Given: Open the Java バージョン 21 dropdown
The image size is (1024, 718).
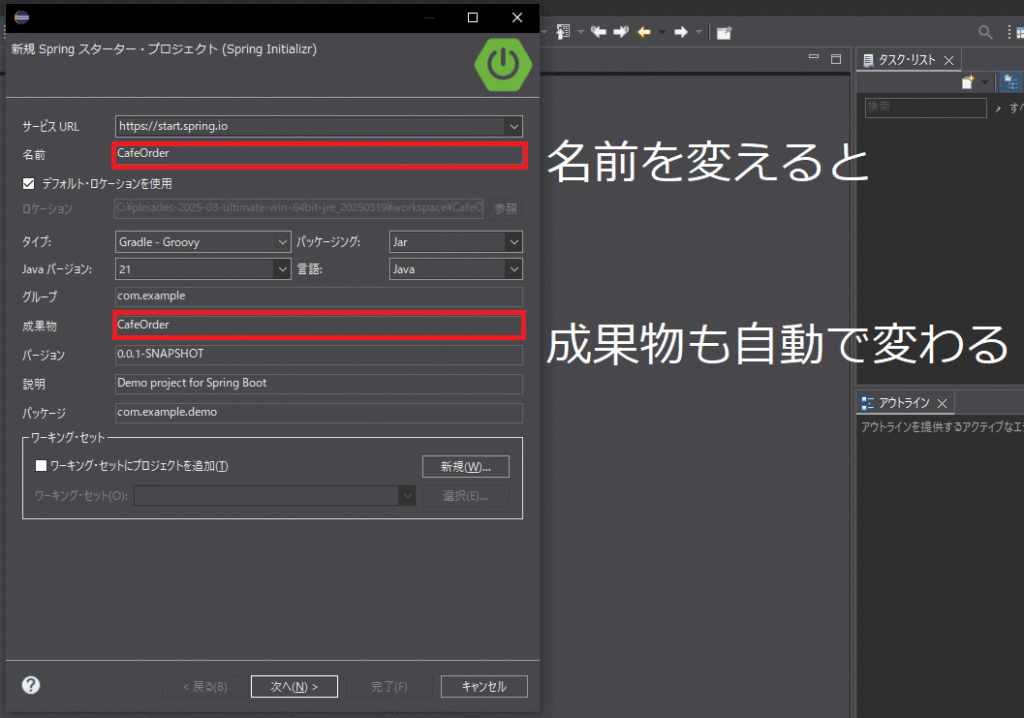Looking at the screenshot, I should (282, 269).
